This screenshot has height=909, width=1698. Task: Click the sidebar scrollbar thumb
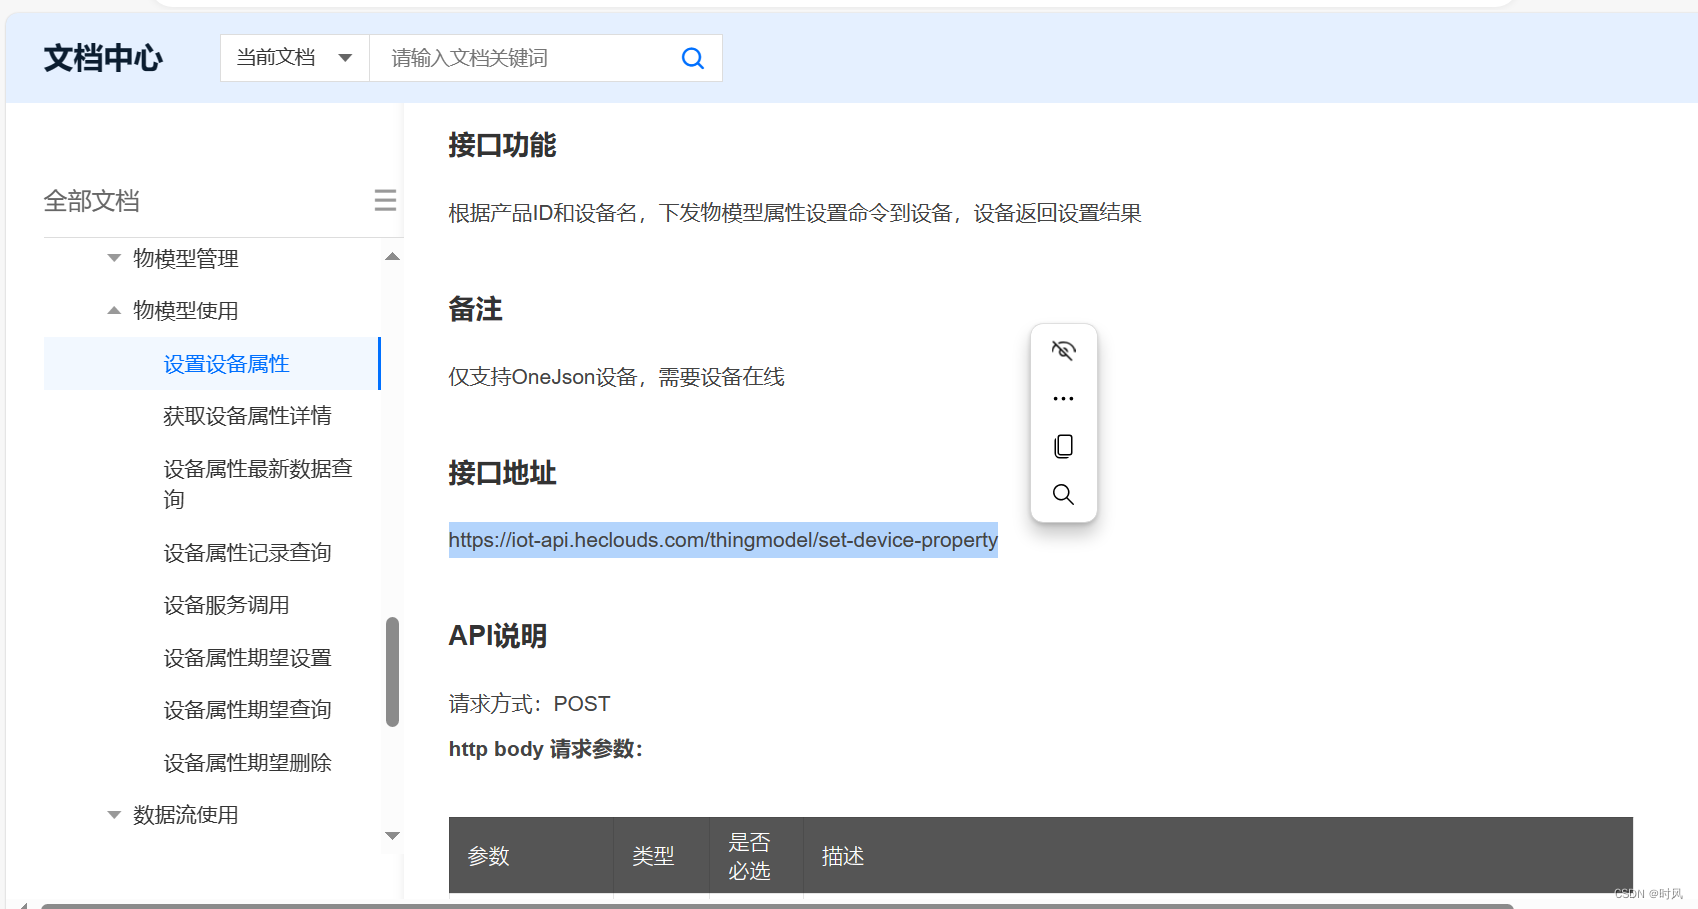pos(392,670)
